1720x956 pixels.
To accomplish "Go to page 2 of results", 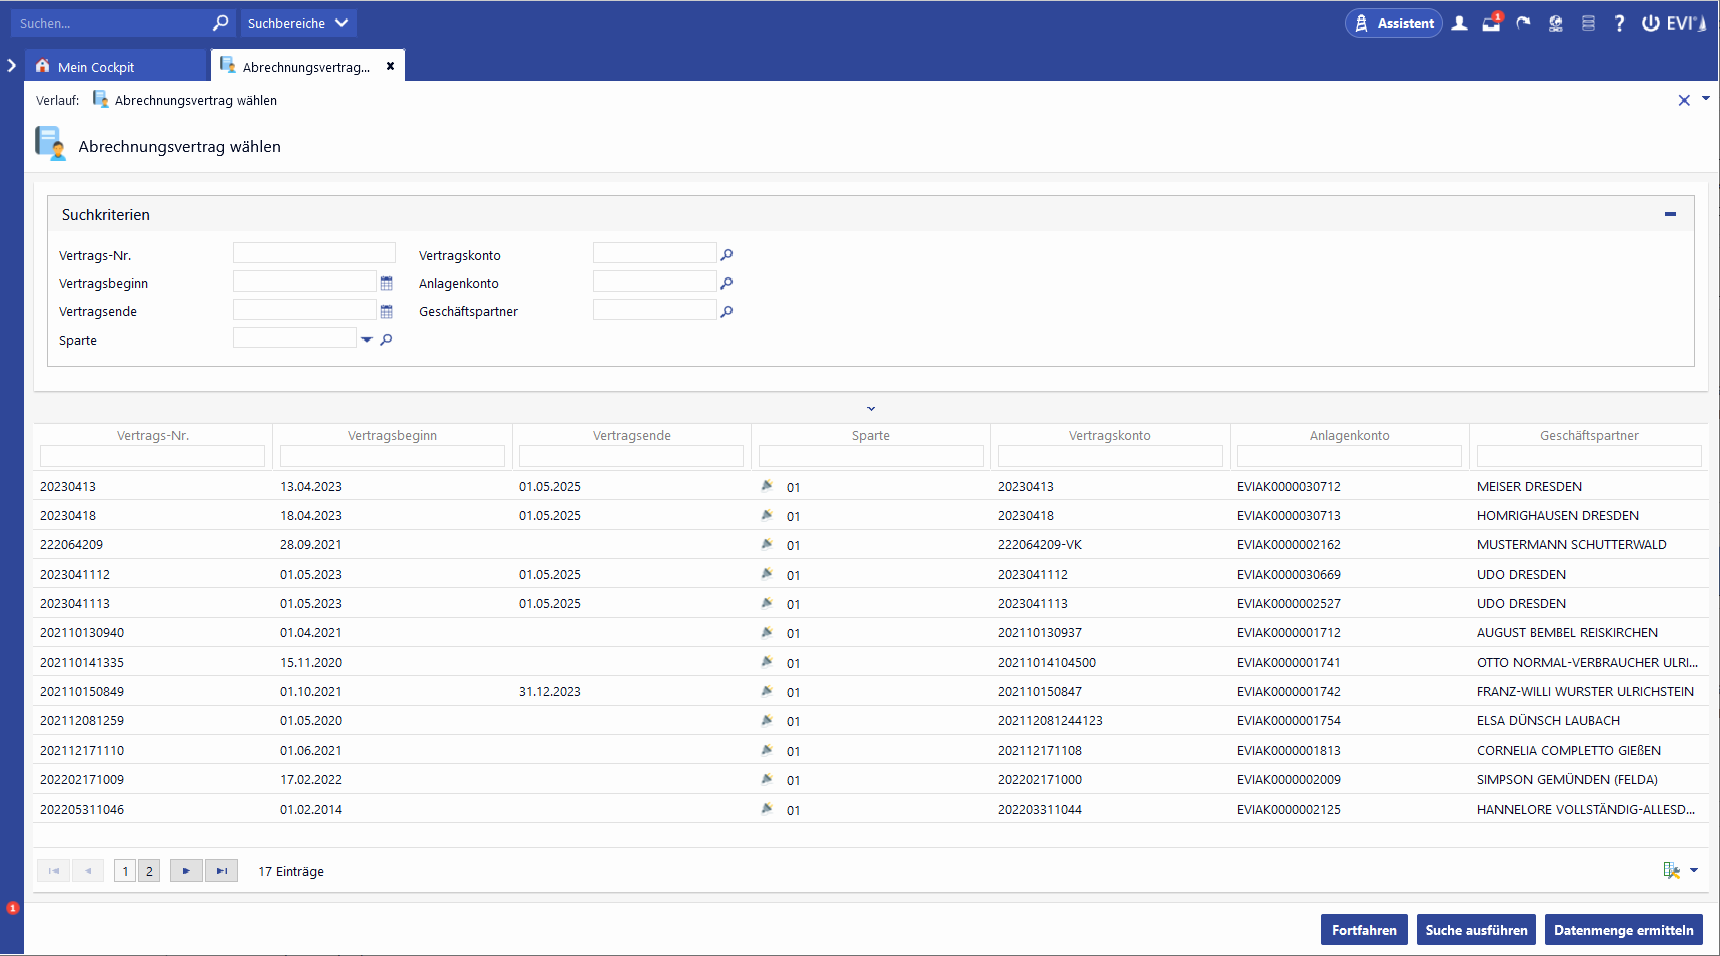I will [149, 871].
